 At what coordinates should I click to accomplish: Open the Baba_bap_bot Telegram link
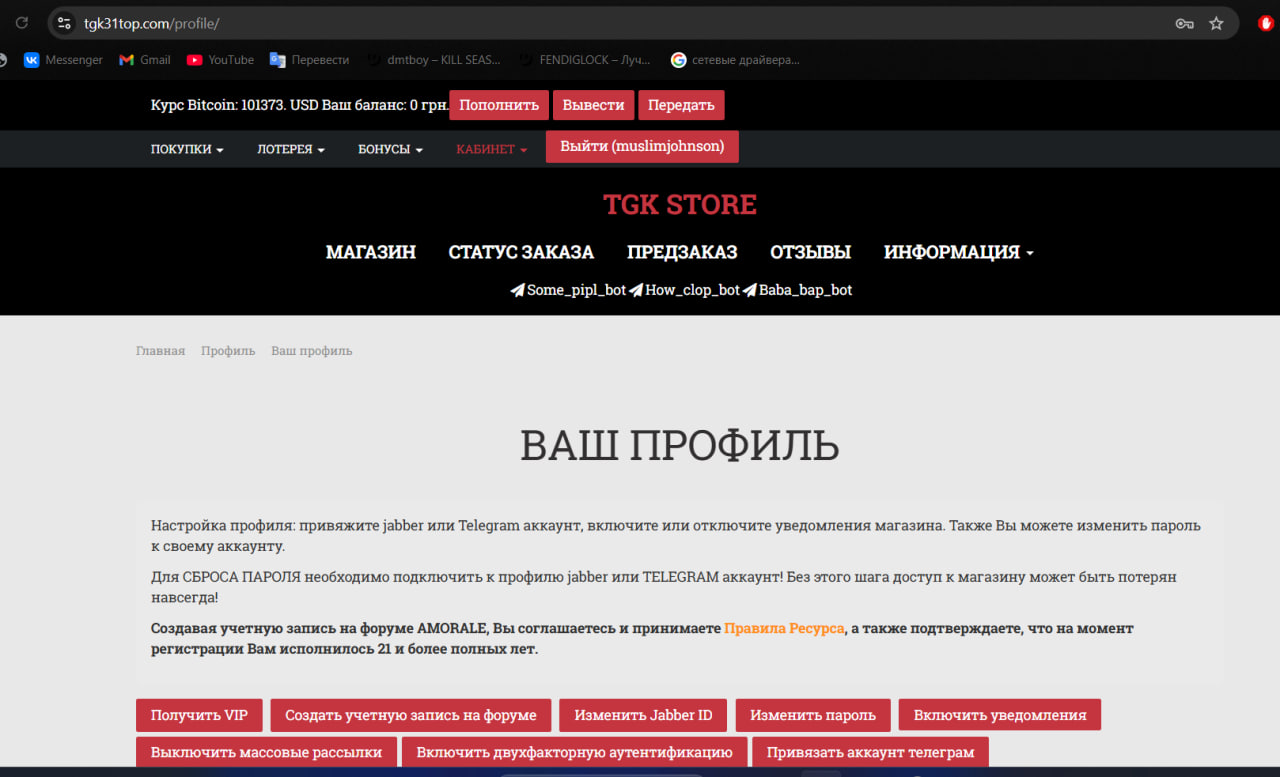[x=798, y=290]
